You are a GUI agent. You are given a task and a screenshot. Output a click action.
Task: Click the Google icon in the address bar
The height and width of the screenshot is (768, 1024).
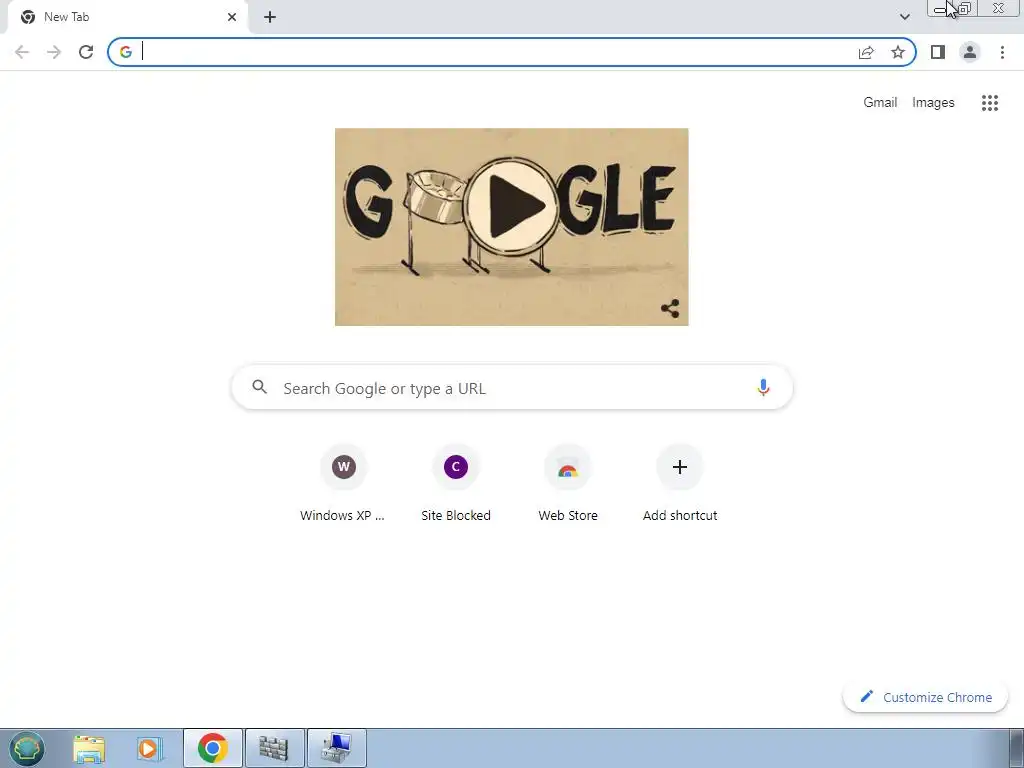(126, 52)
